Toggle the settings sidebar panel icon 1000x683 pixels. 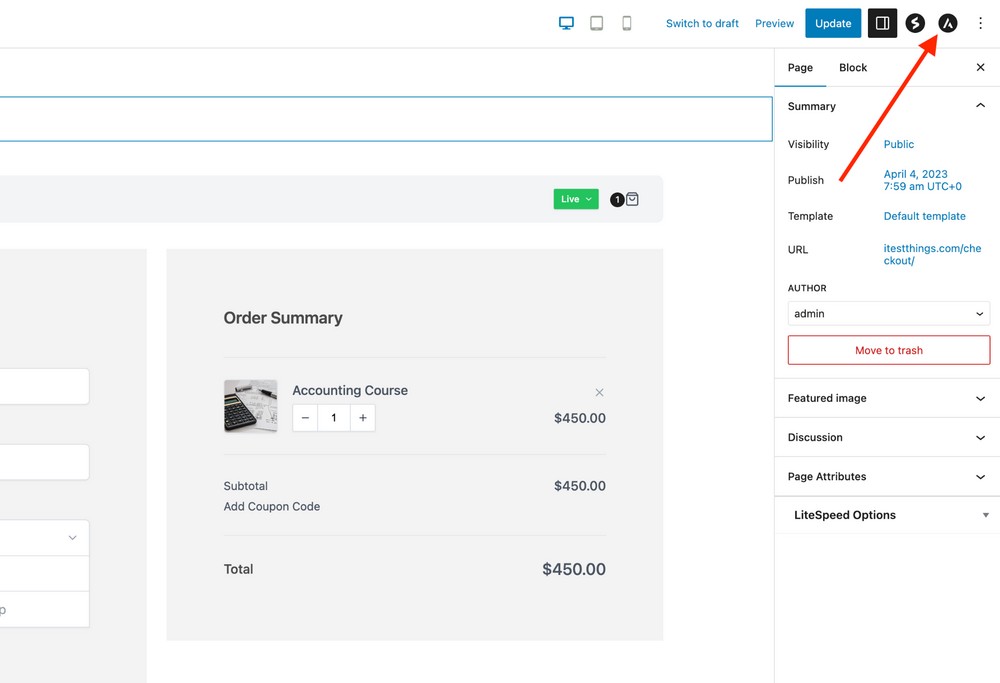click(882, 23)
